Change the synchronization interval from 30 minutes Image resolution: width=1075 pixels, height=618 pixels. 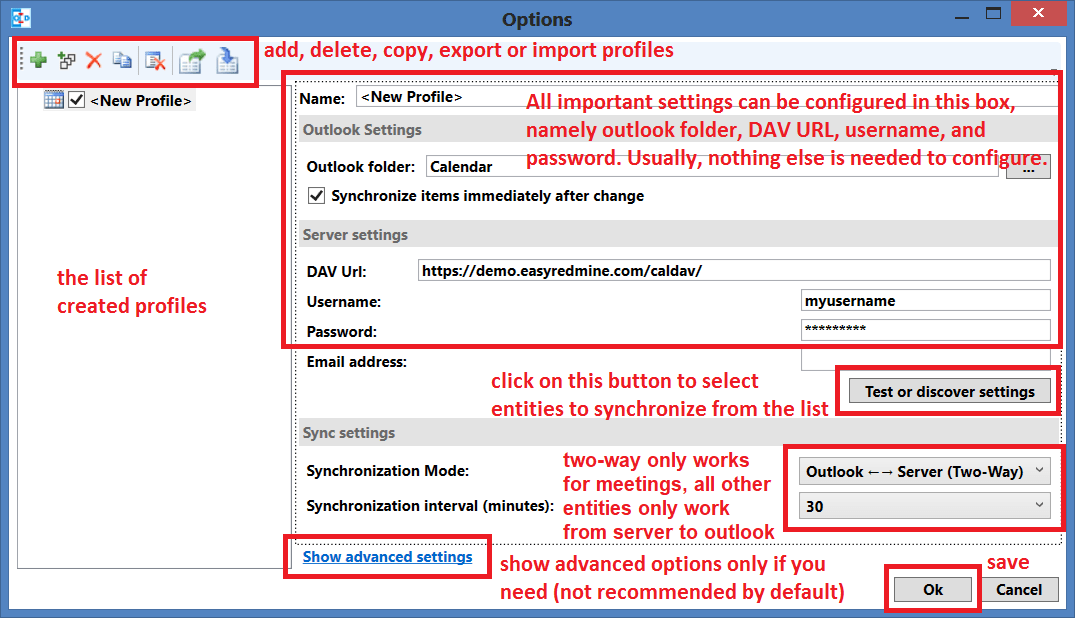click(x=922, y=506)
